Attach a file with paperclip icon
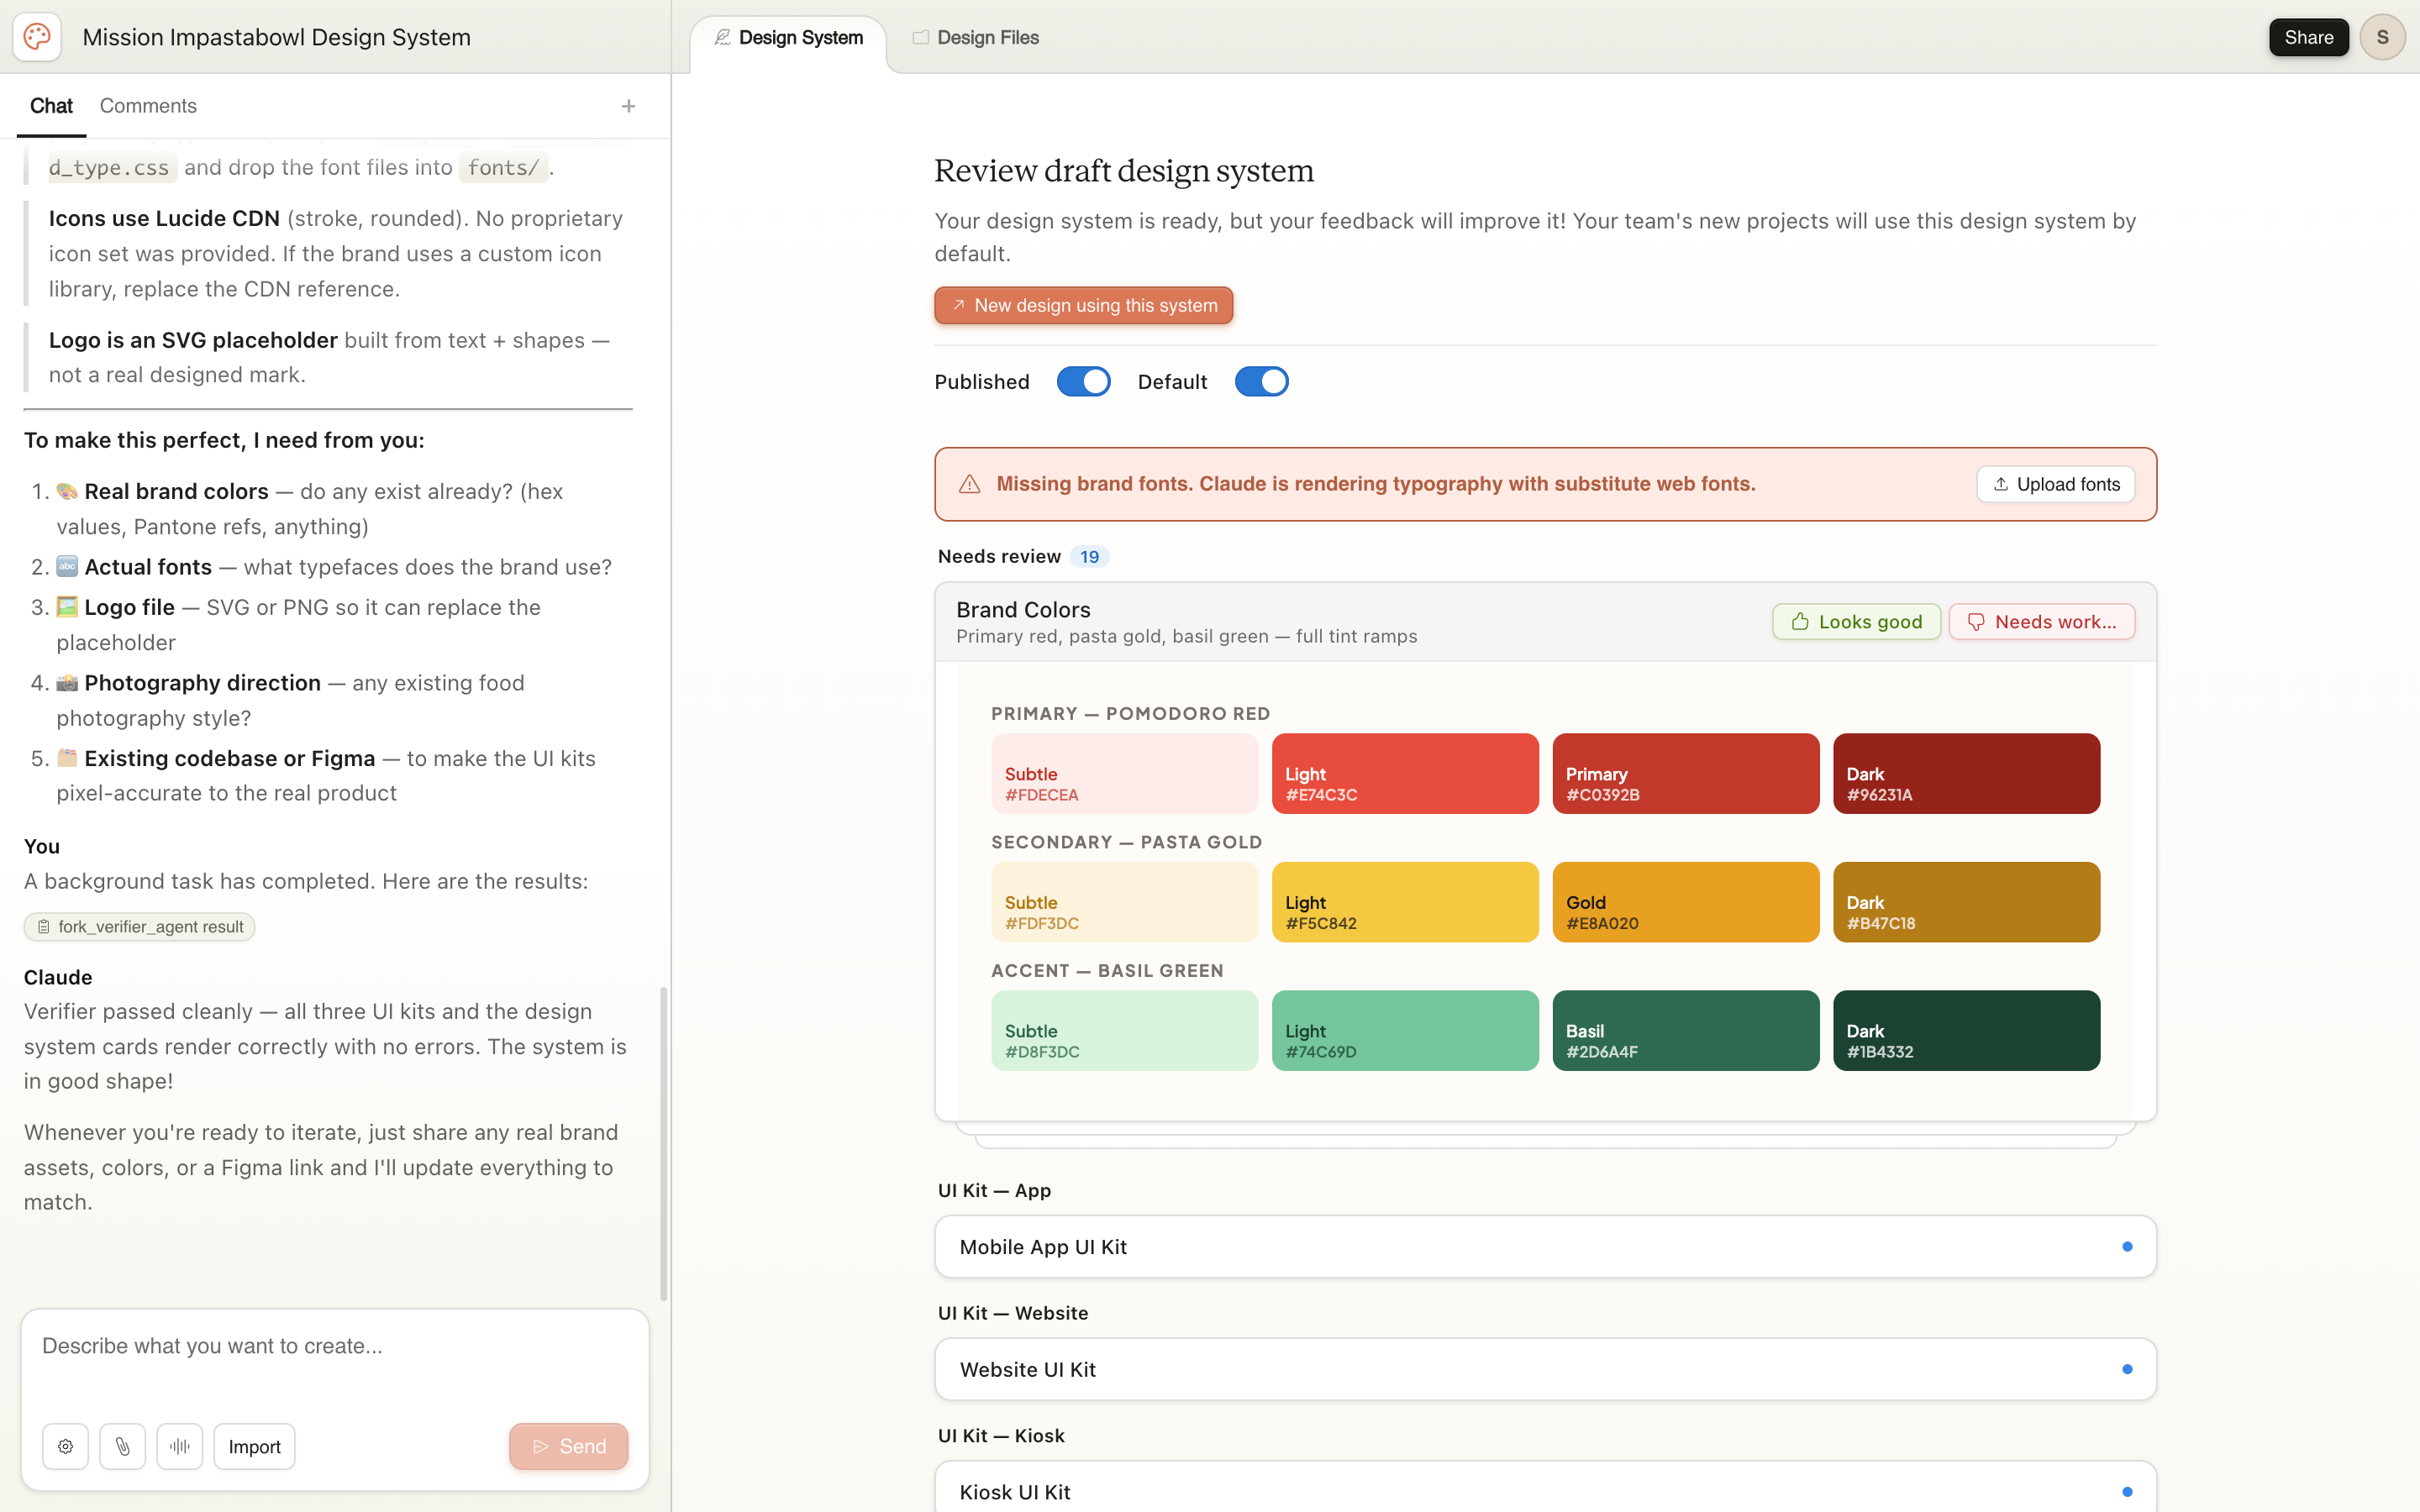This screenshot has height=1512, width=2420. (123, 1446)
